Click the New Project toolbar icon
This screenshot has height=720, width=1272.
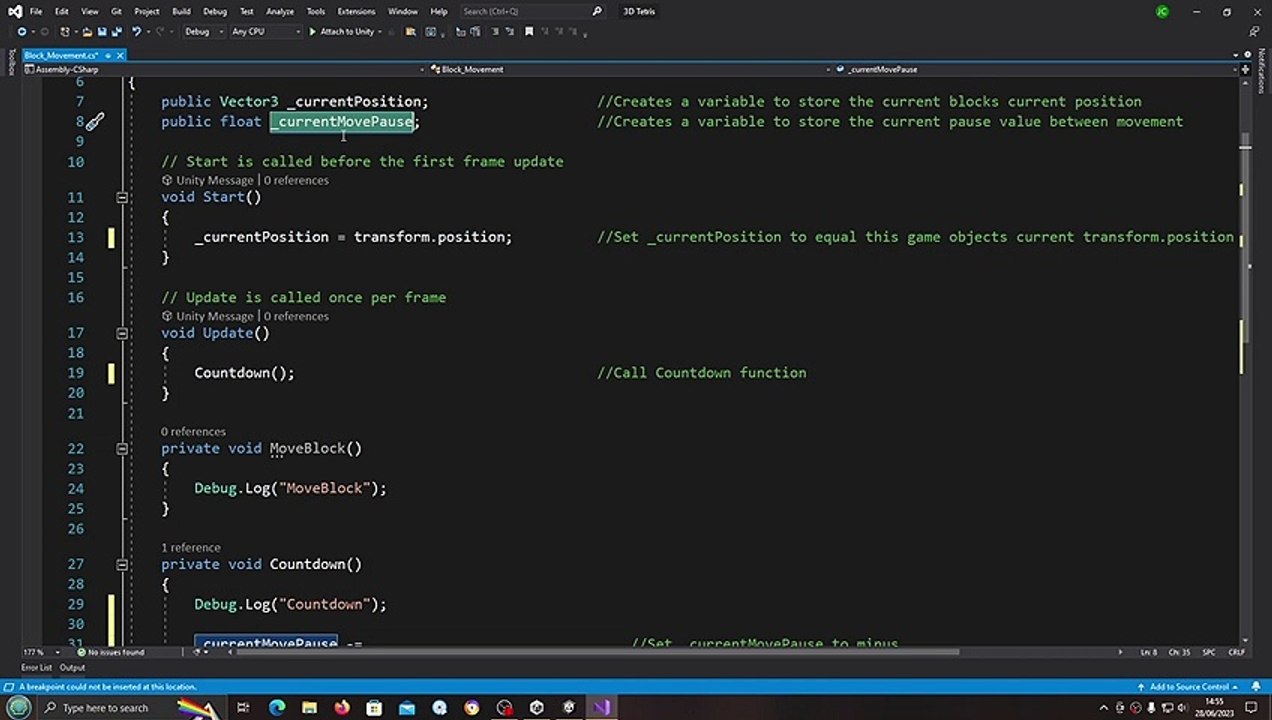point(64,31)
